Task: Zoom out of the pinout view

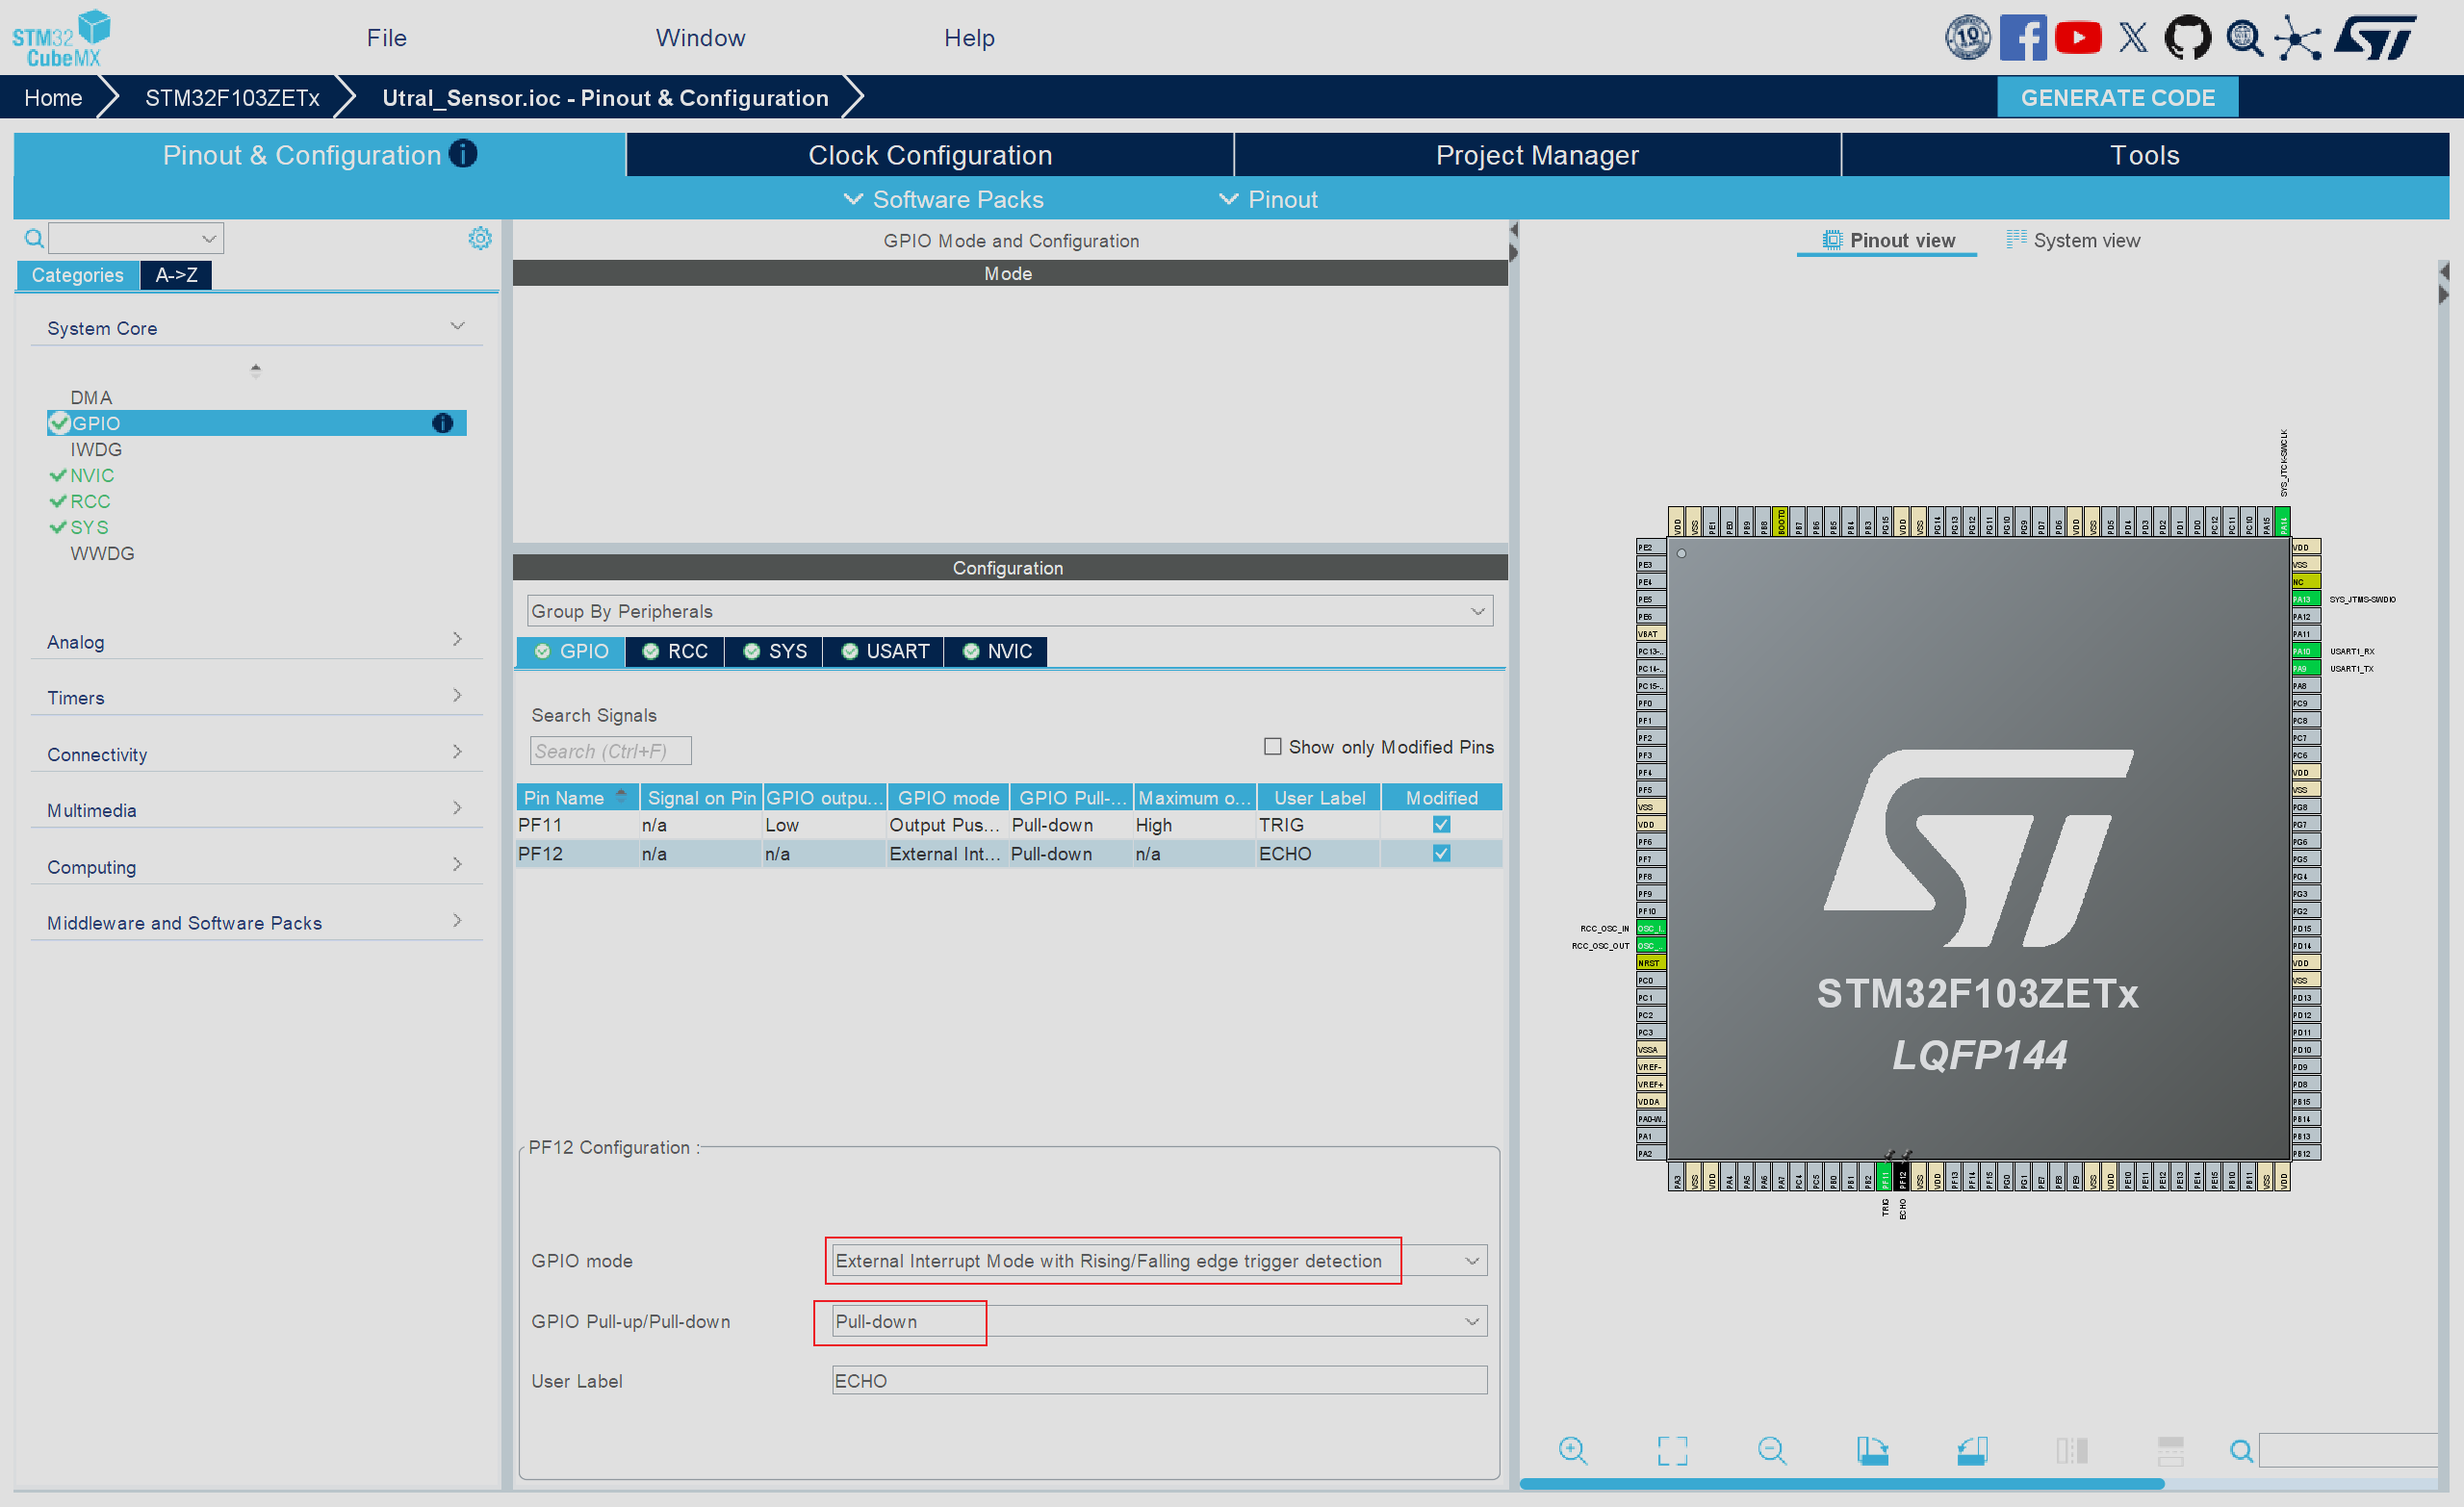Action: click(1772, 1450)
